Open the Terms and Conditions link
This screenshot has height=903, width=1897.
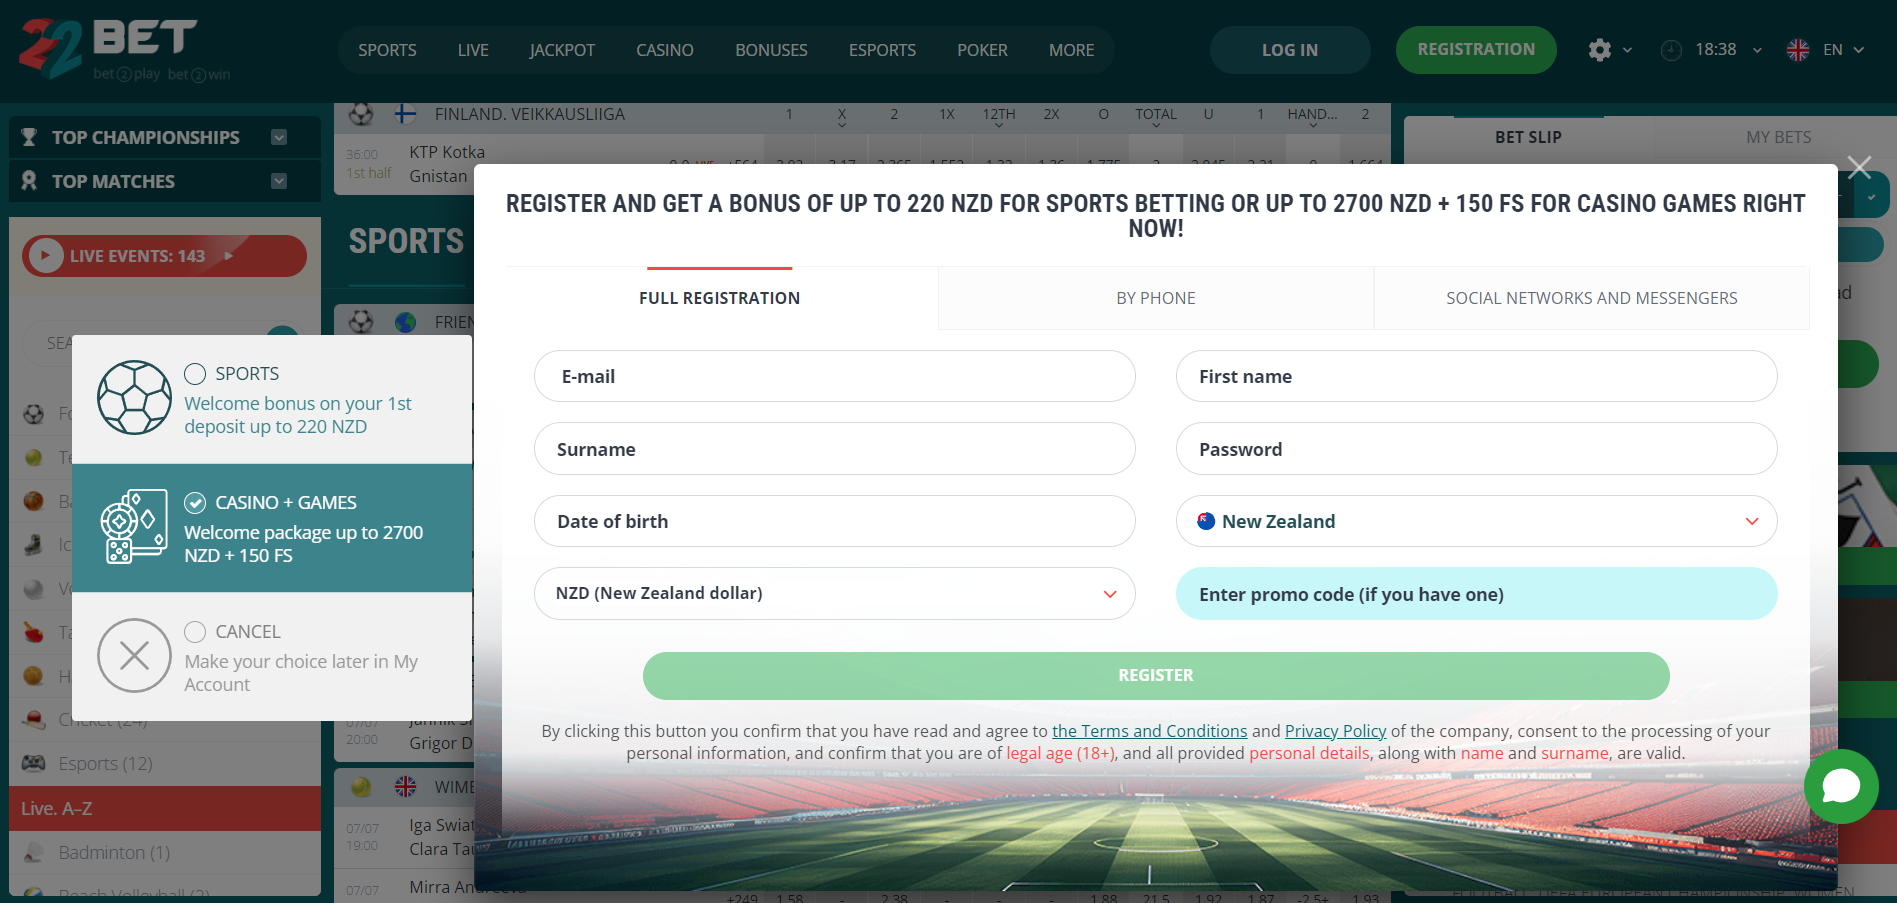(1149, 731)
